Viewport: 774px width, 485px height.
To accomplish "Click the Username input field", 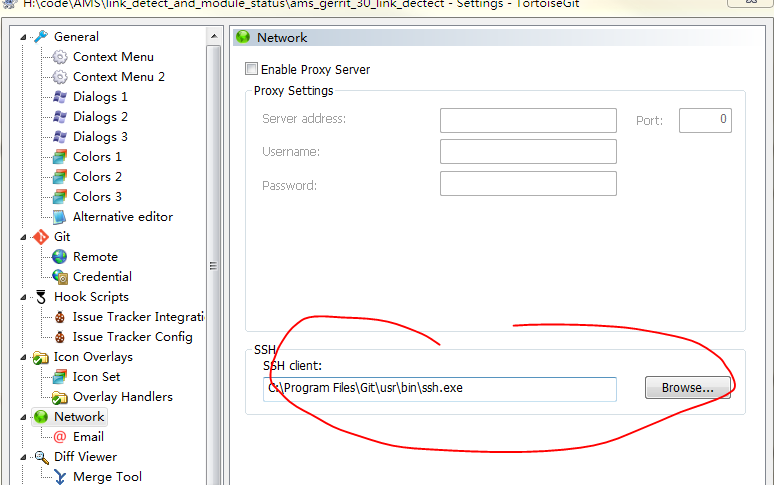I will click(x=528, y=151).
